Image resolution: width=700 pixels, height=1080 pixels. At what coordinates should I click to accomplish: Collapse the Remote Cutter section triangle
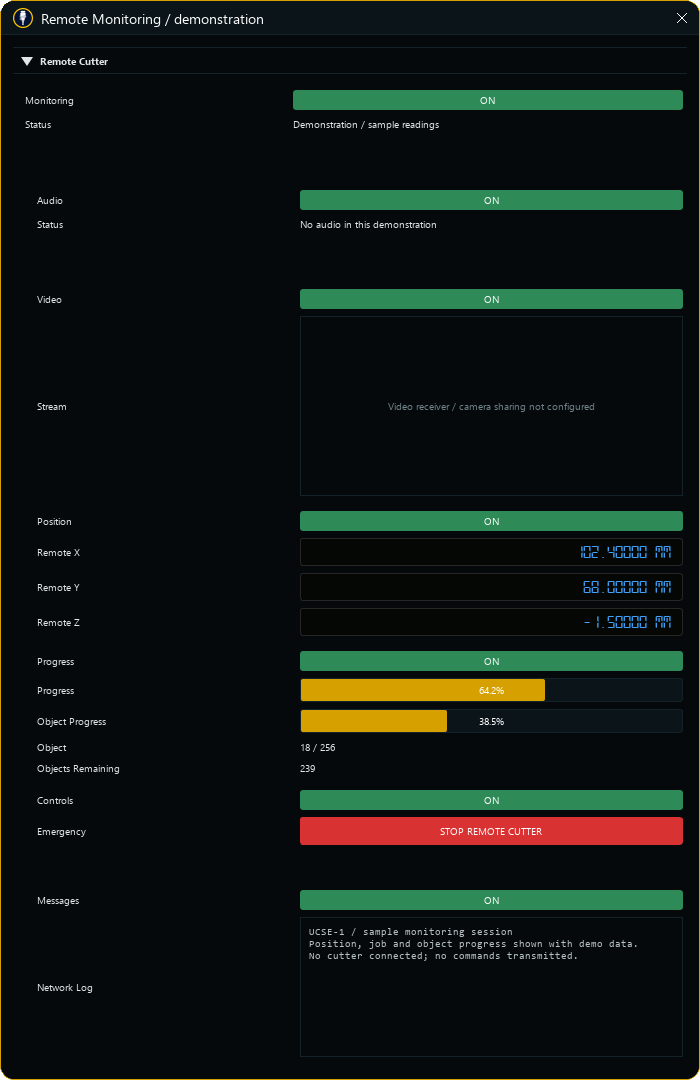pyautogui.click(x=27, y=61)
